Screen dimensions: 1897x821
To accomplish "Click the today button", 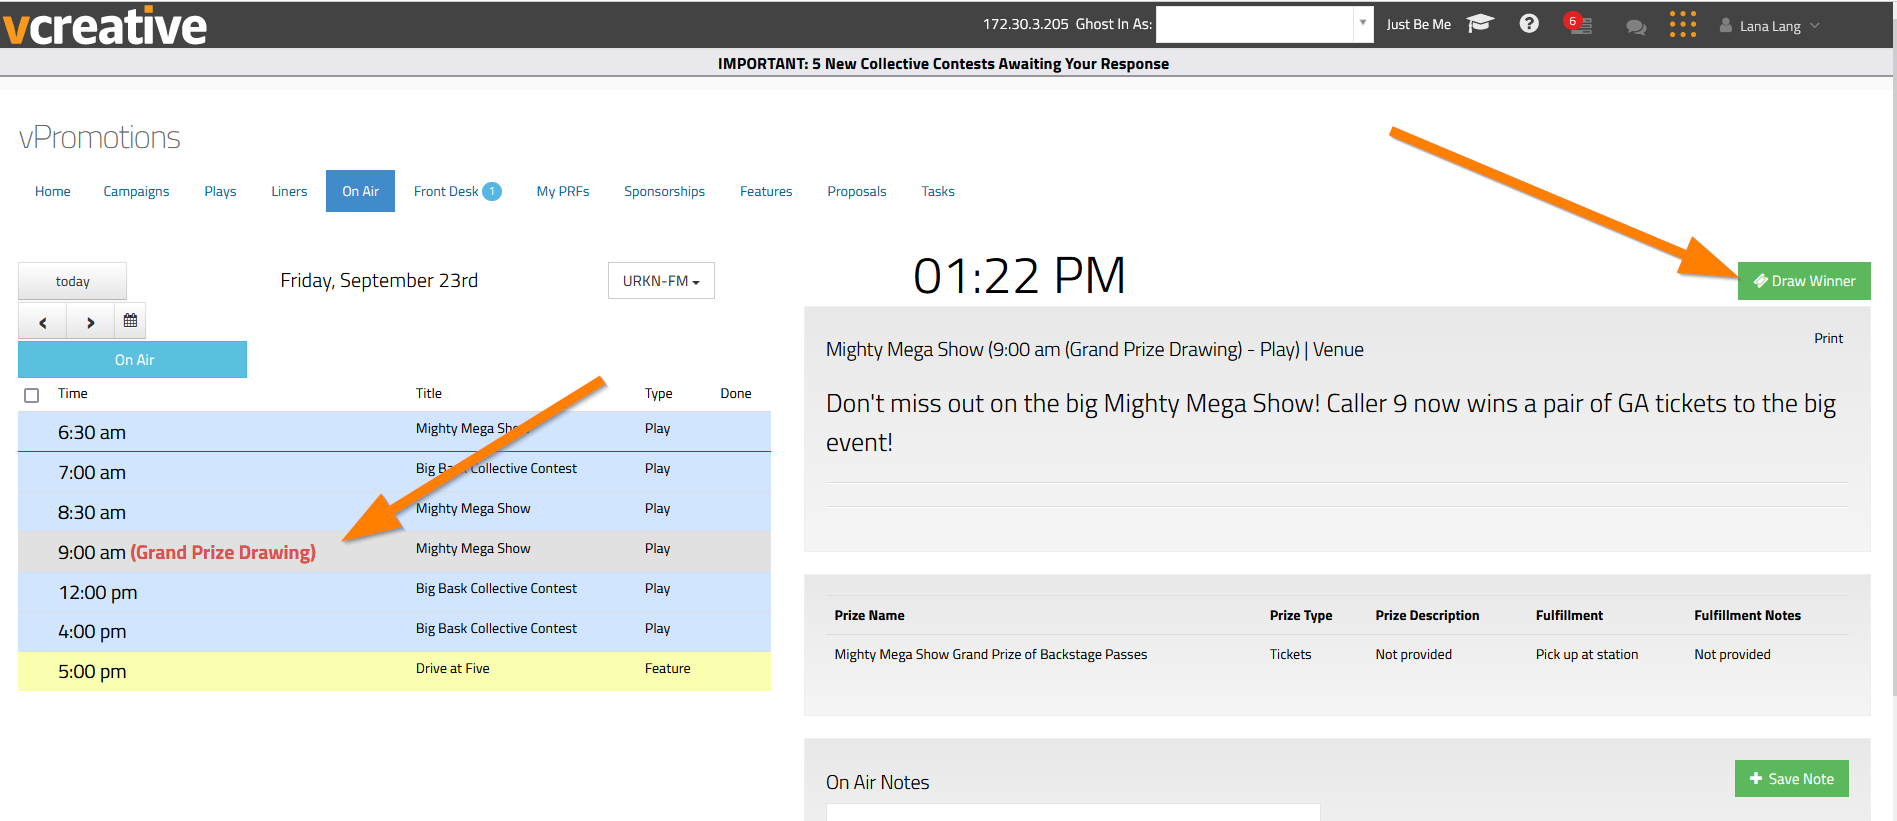I will [x=72, y=281].
